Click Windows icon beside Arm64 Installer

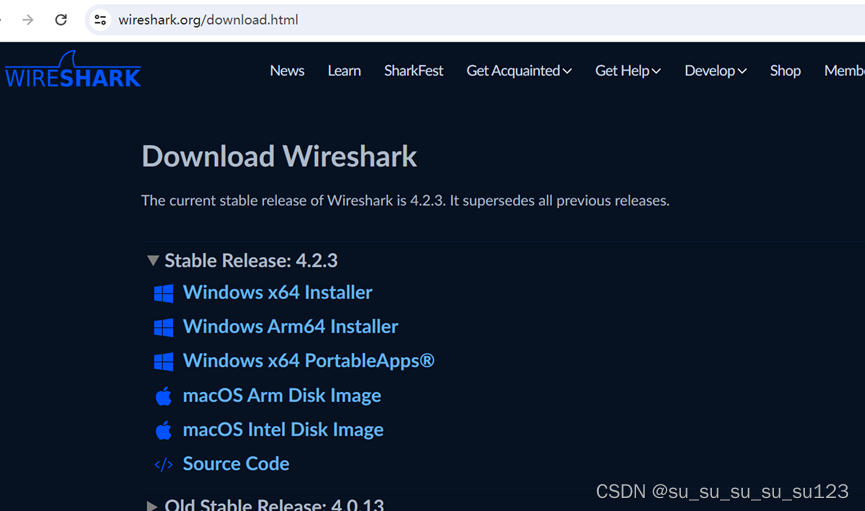click(x=163, y=328)
